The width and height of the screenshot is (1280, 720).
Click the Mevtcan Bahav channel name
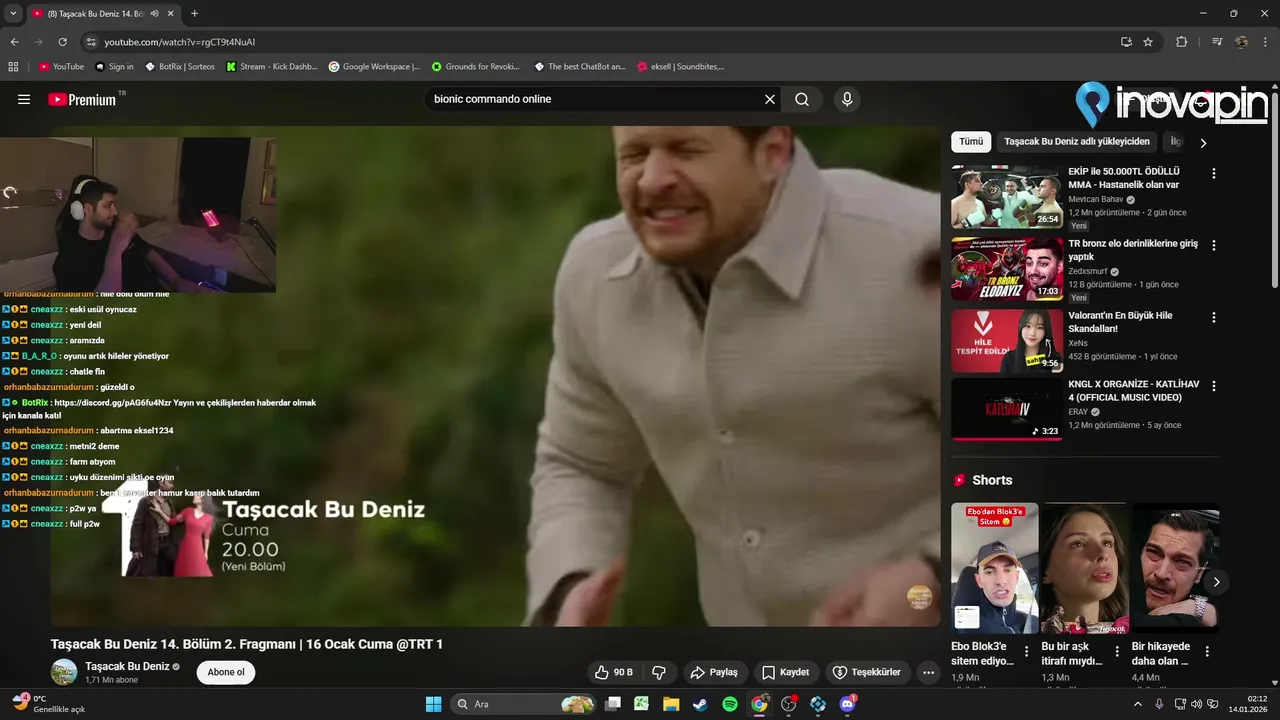1095,199
